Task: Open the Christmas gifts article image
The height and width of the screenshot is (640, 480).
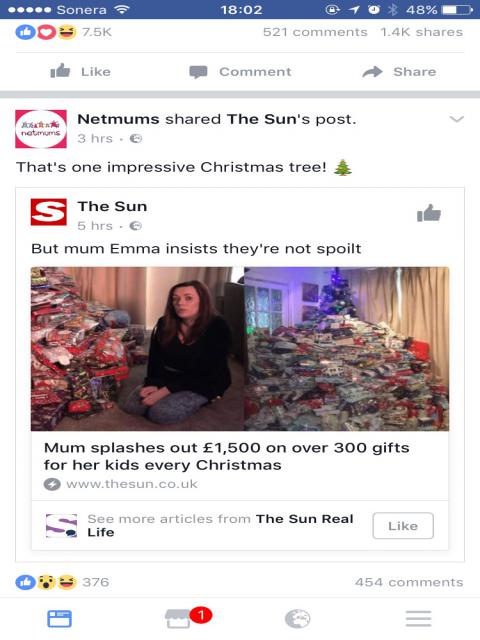Action: click(240, 349)
